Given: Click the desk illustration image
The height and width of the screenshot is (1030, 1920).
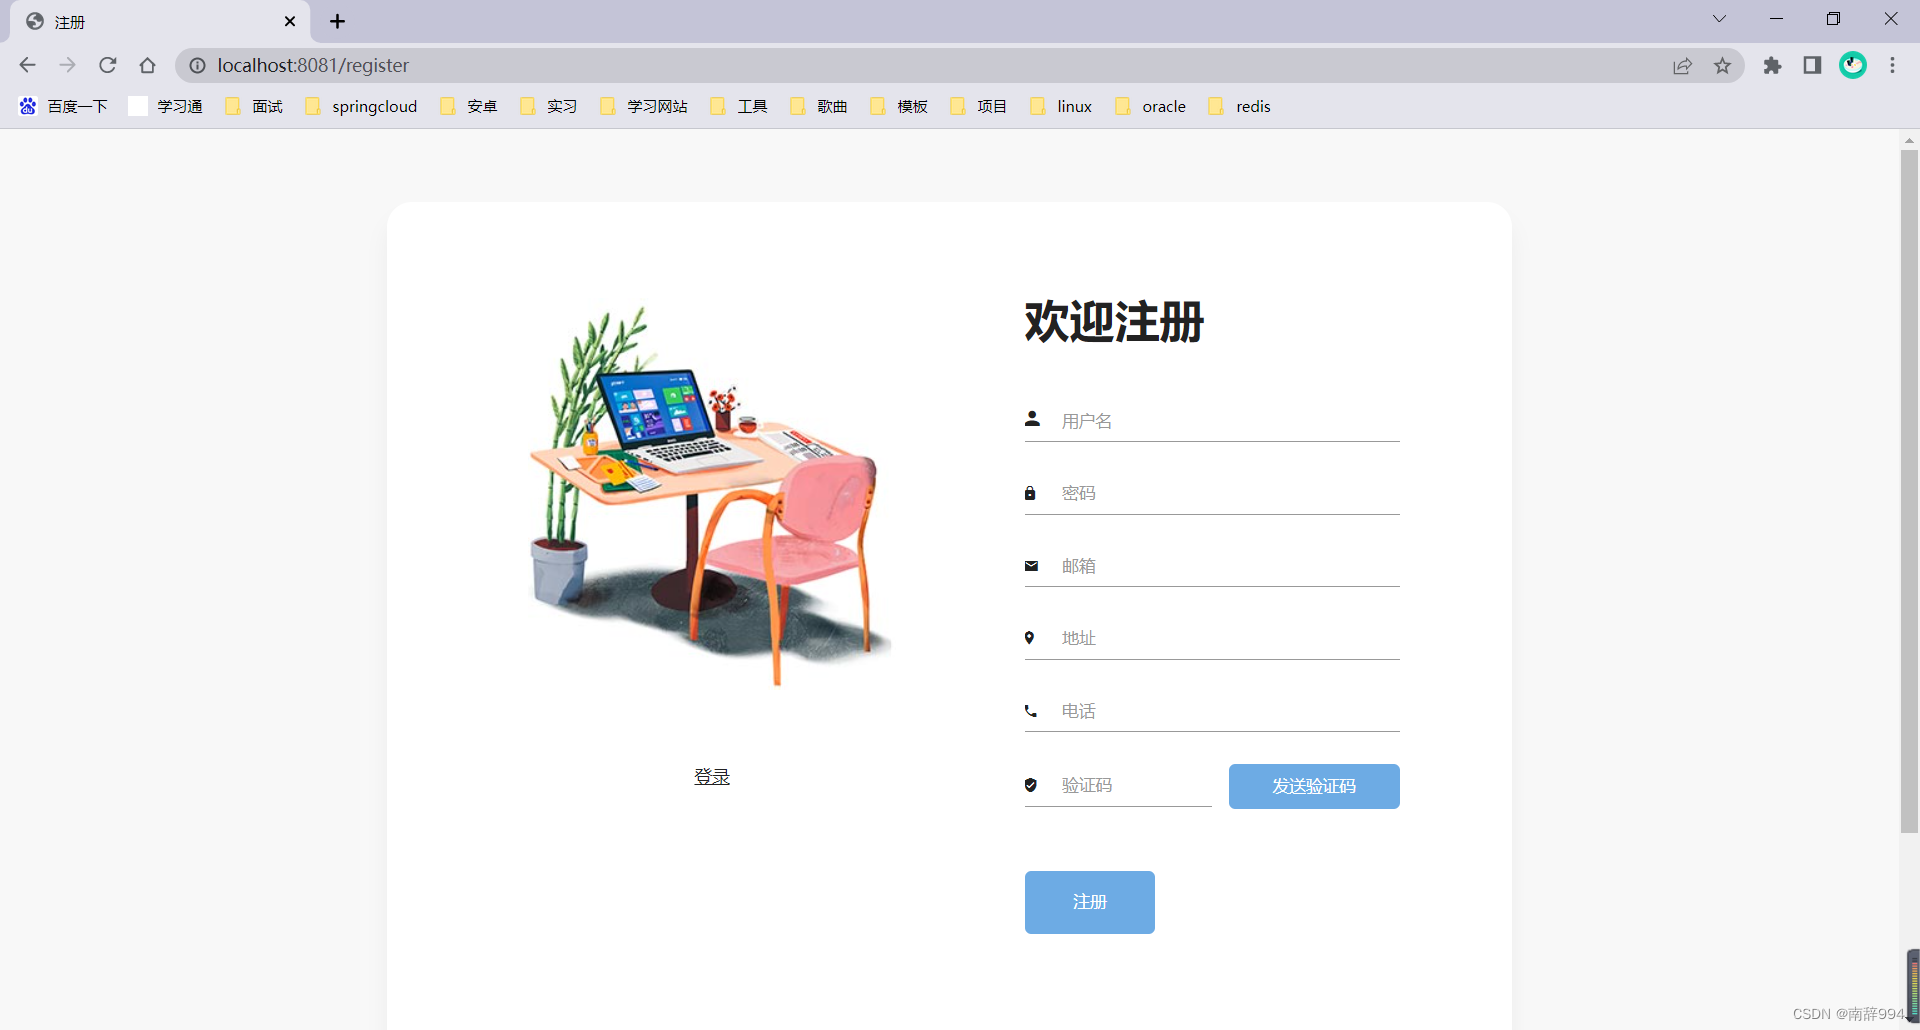Looking at the screenshot, I should pos(711,497).
